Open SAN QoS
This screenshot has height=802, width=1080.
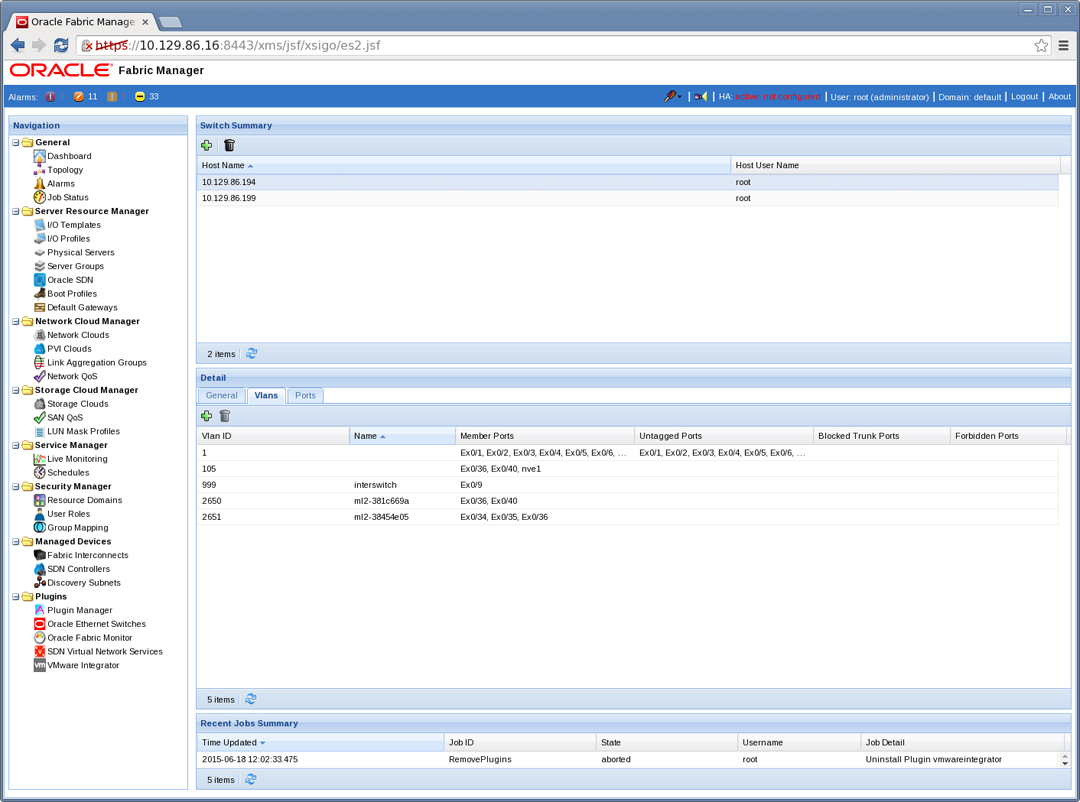coord(65,418)
